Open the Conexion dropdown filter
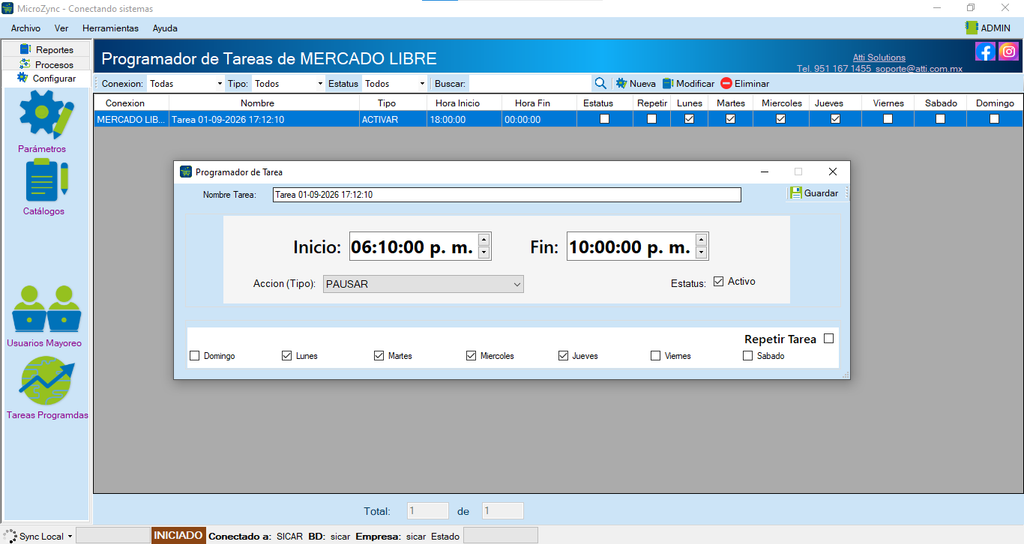1024x544 pixels. pos(185,84)
